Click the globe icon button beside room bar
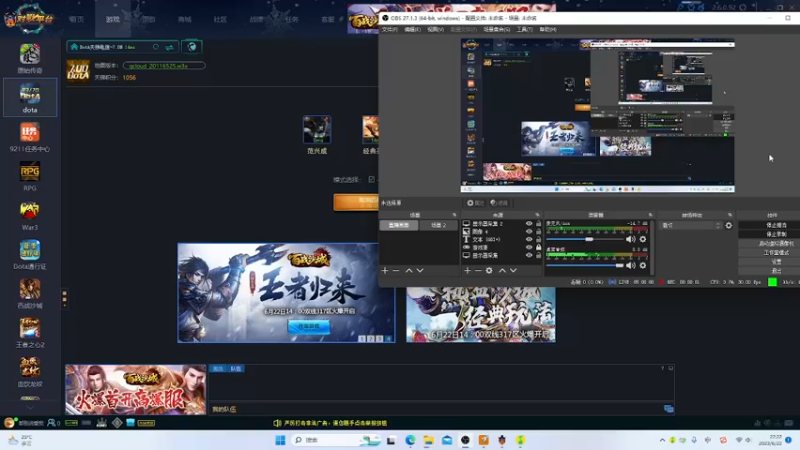 tap(192, 47)
